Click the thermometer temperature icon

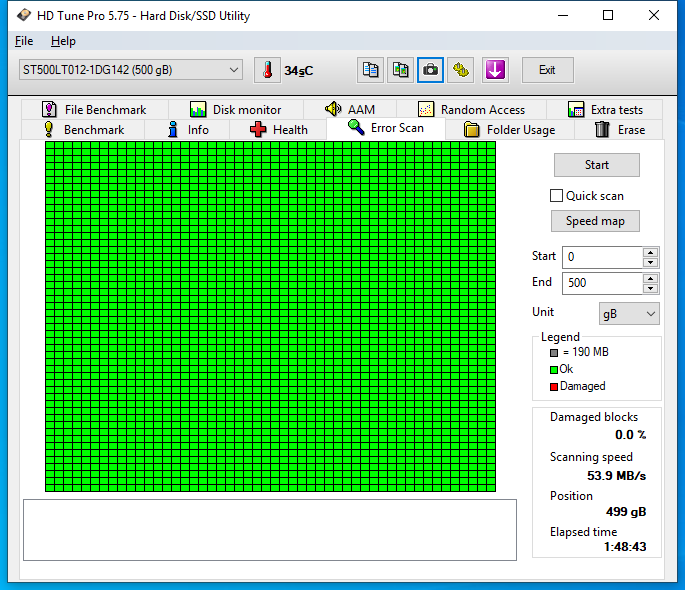point(267,70)
